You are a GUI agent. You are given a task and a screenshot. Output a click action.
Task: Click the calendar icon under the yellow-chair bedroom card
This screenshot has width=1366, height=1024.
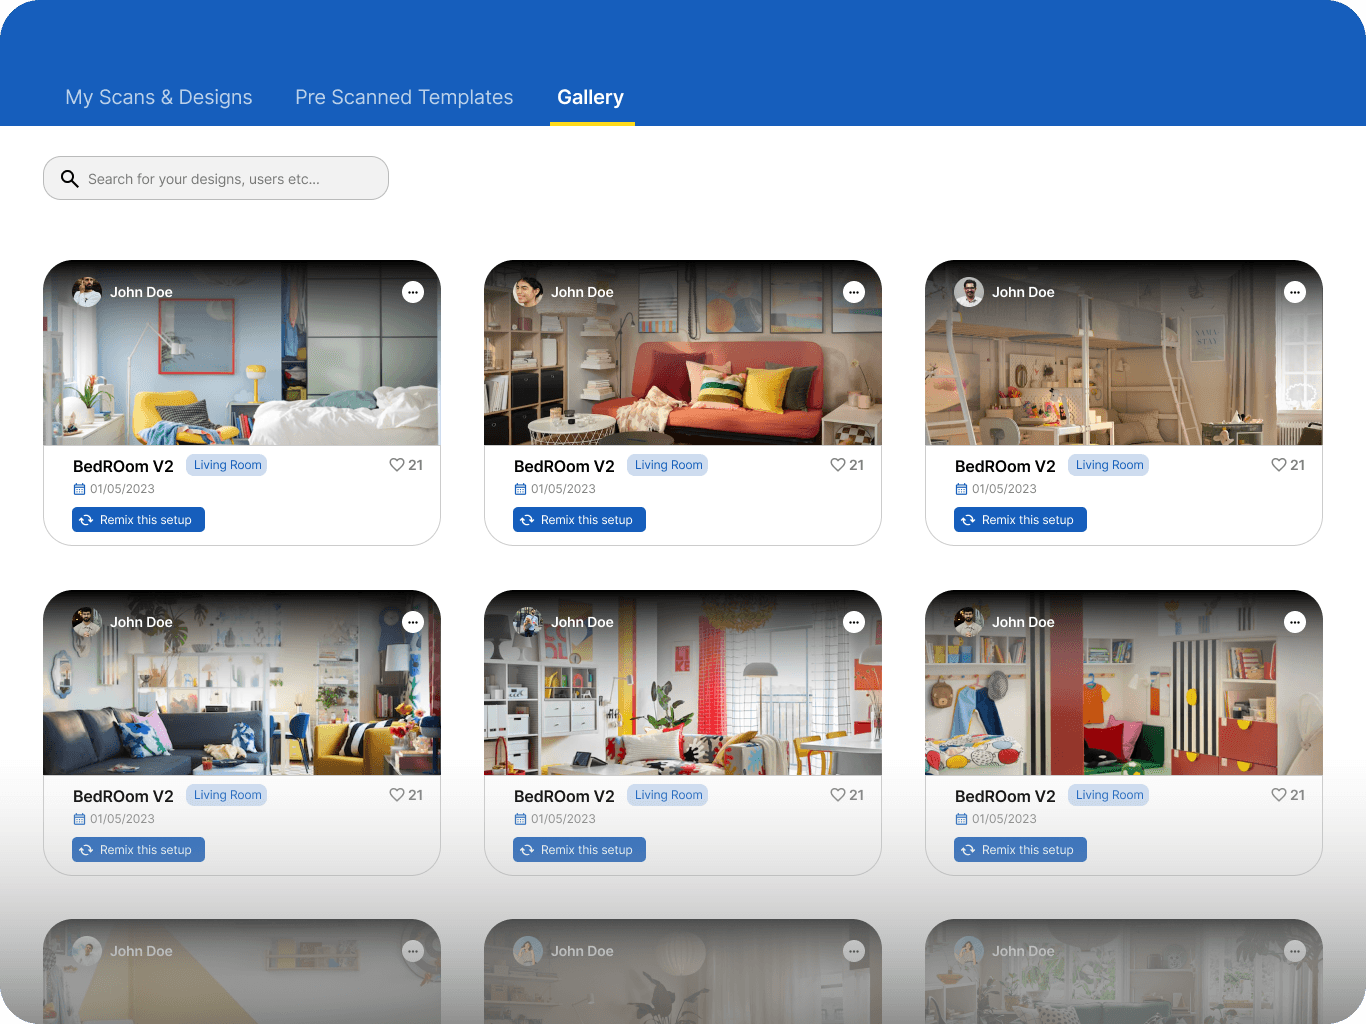coord(79,489)
